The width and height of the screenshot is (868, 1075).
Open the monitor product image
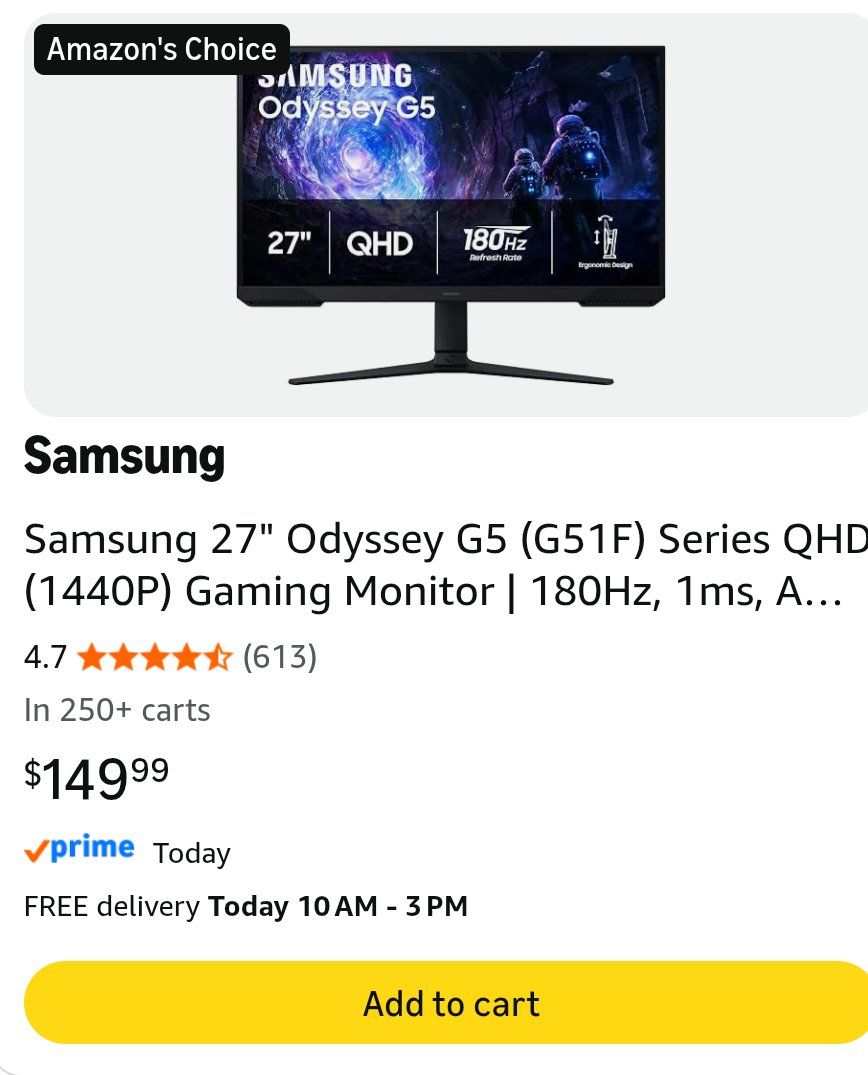[x=450, y=215]
